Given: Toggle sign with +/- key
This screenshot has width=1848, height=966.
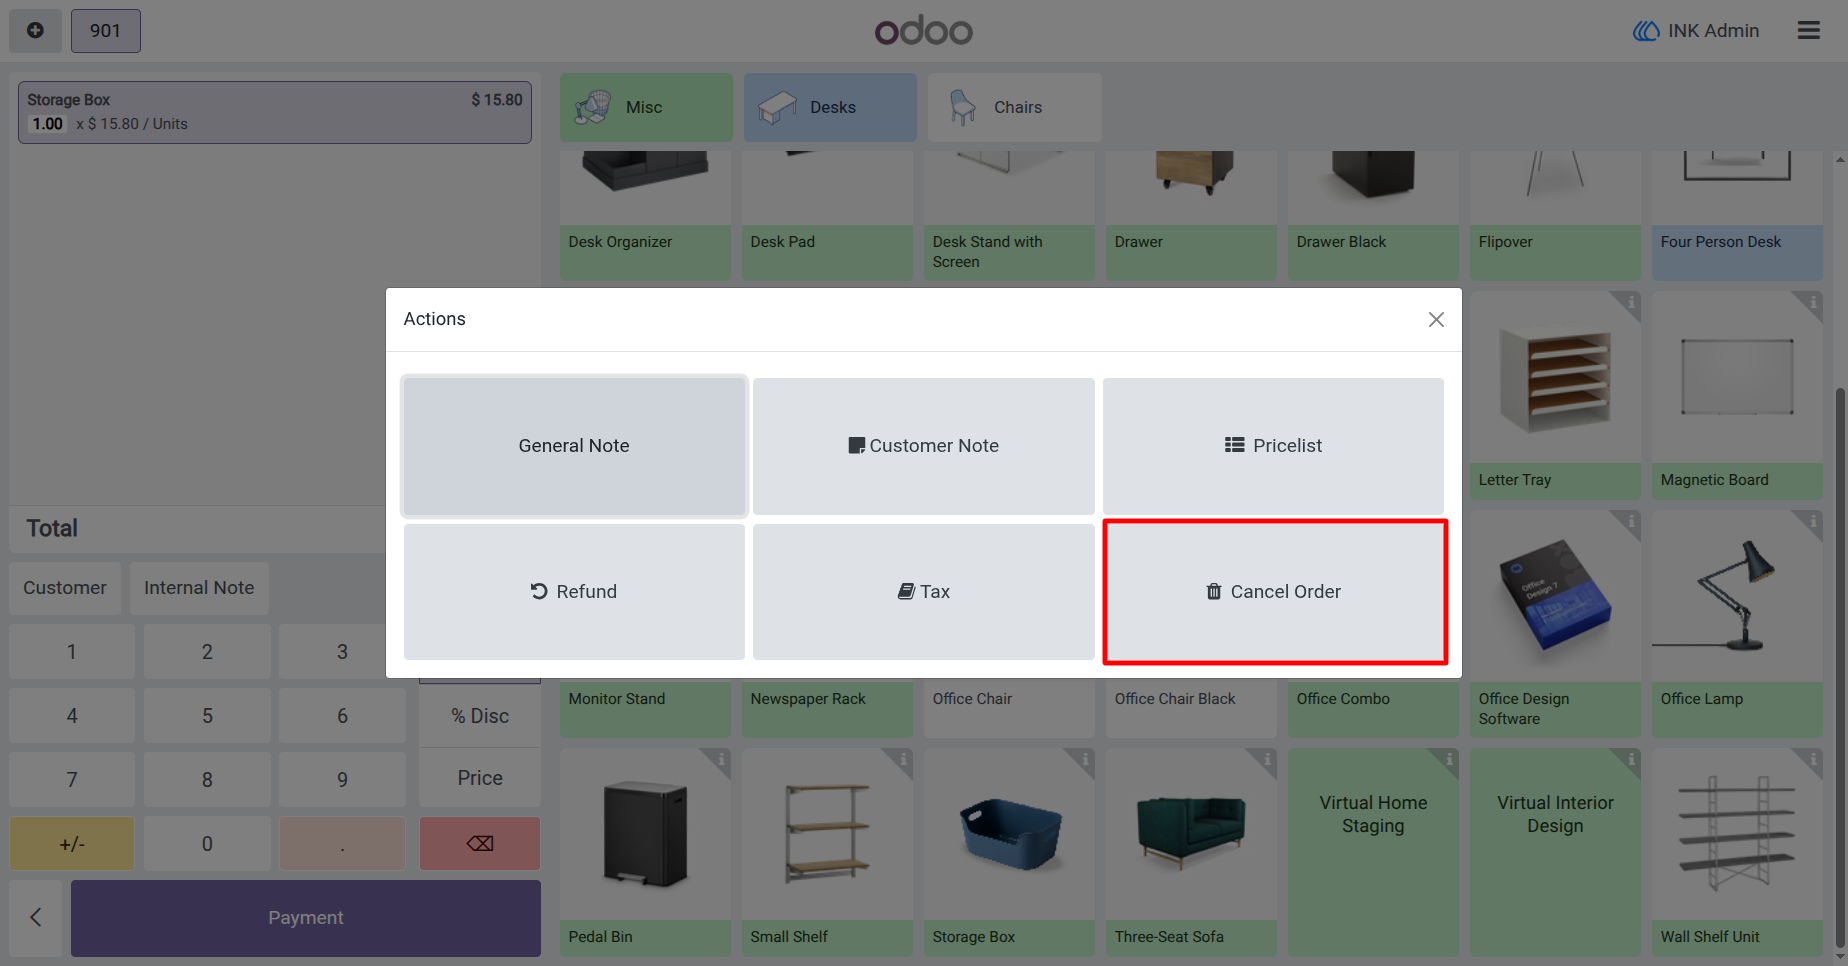Looking at the screenshot, I should (72, 843).
